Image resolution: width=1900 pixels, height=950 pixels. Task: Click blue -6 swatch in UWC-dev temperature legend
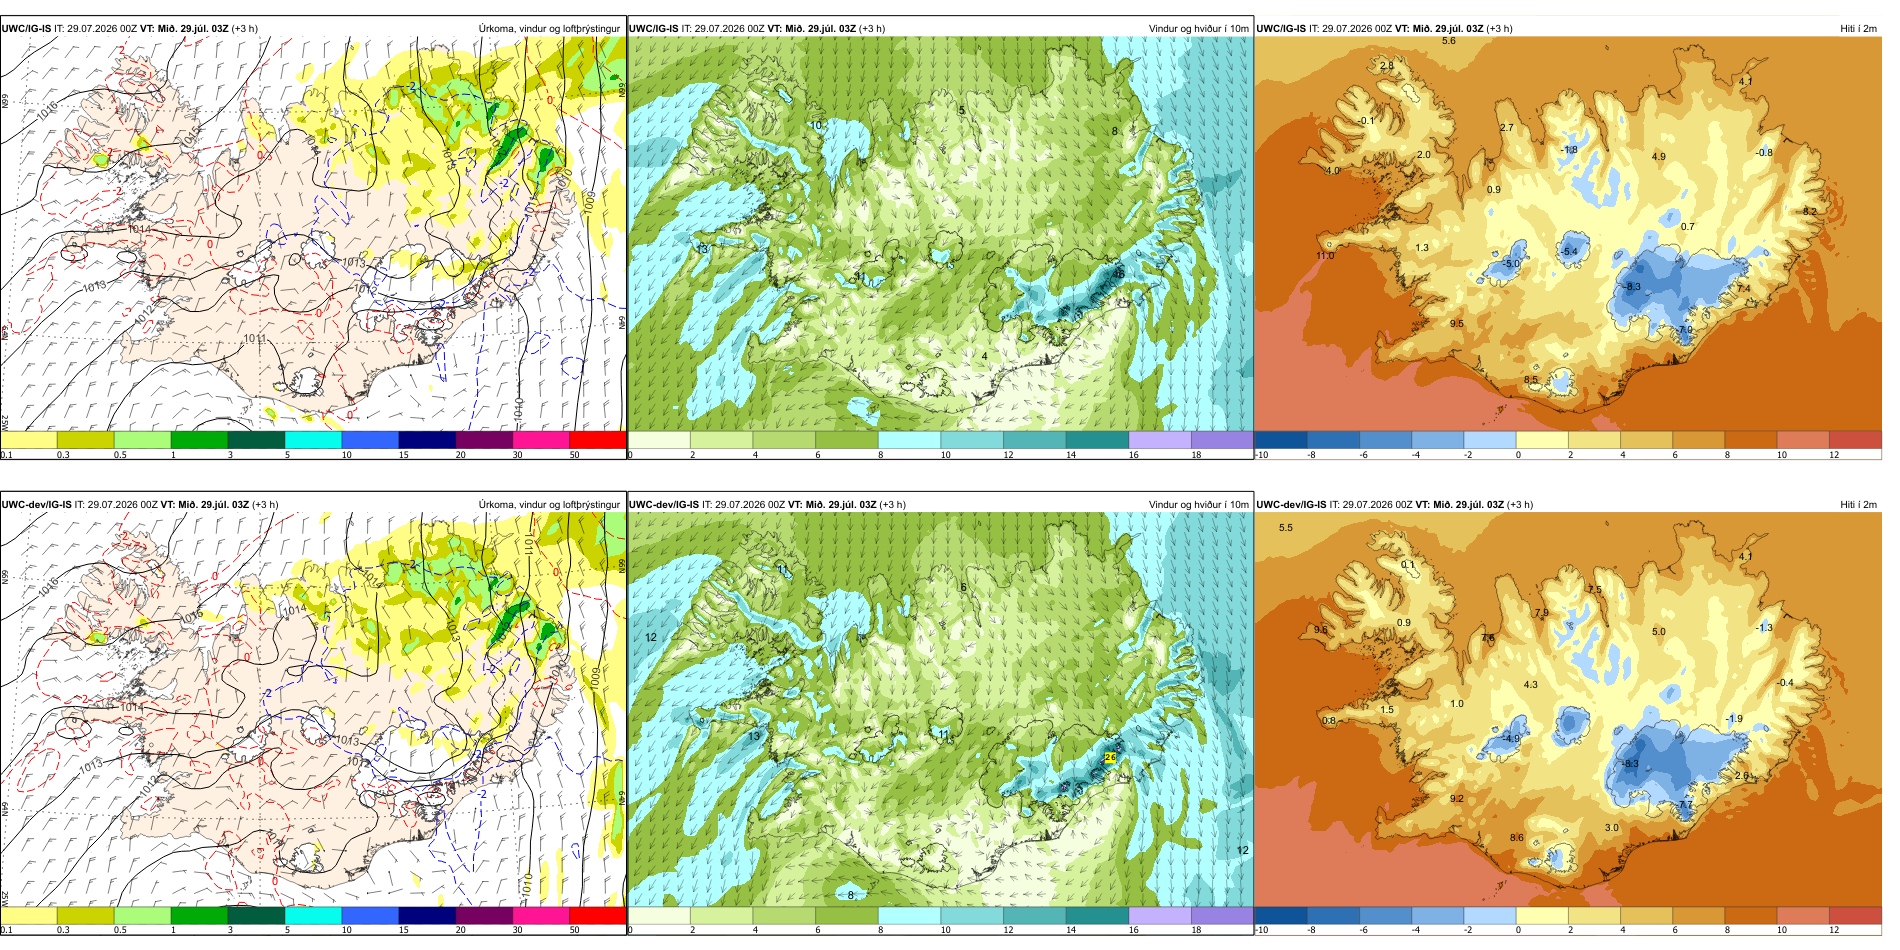coord(1385,915)
